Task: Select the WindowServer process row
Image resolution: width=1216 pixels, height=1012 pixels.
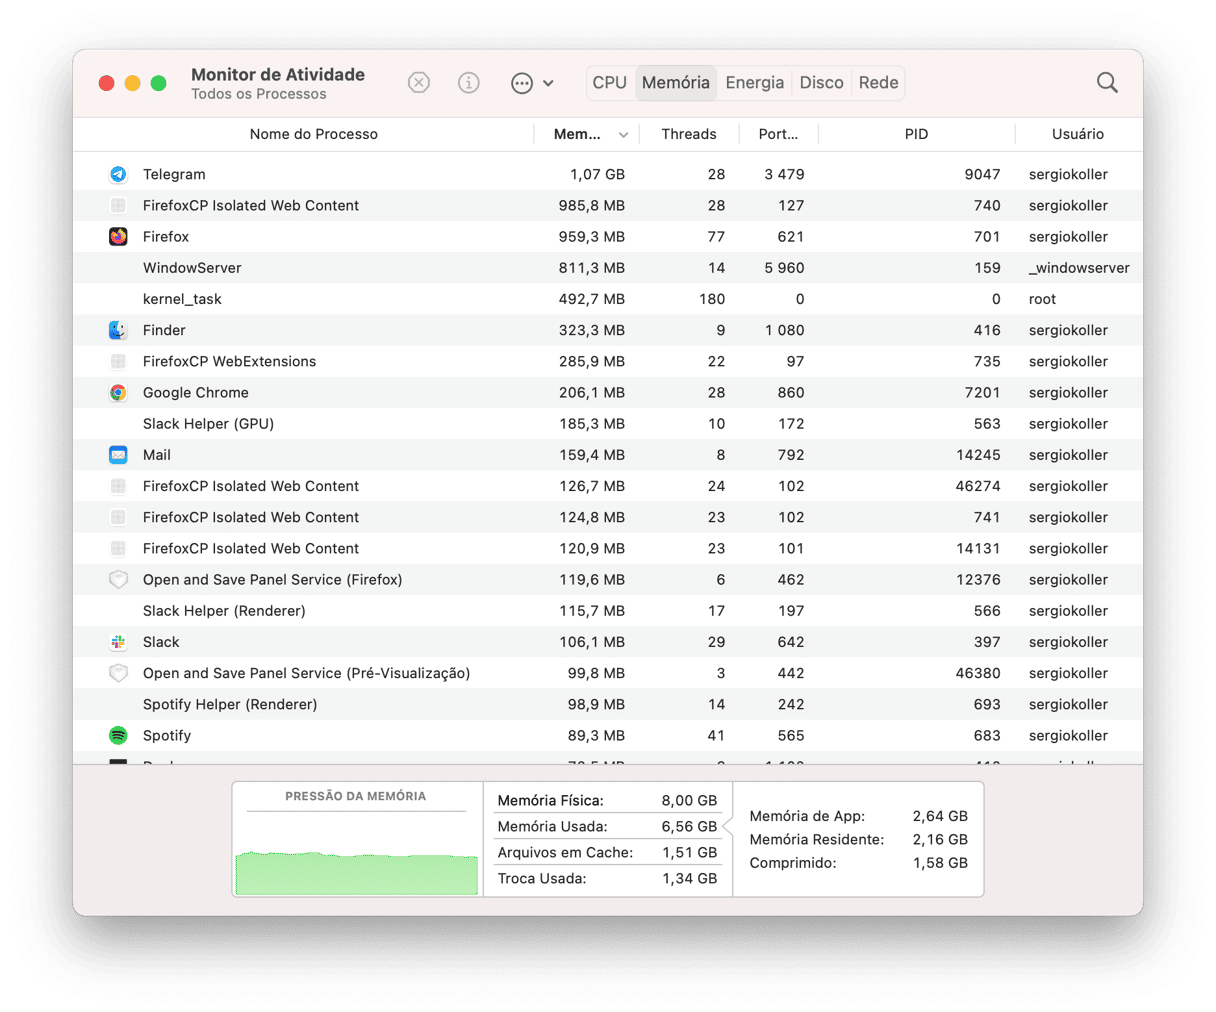Action: coord(608,268)
